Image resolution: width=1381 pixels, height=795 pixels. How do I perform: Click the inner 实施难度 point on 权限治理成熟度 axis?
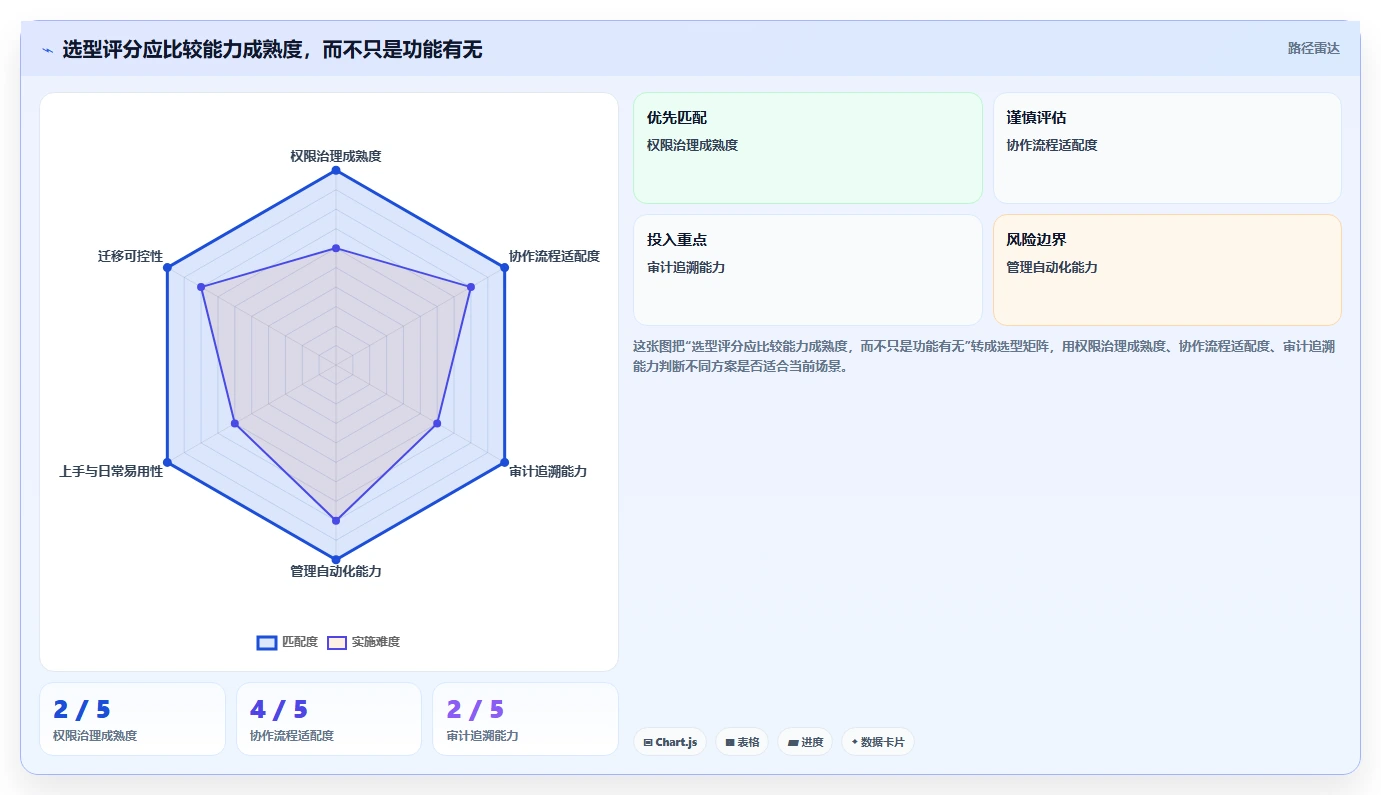point(336,248)
